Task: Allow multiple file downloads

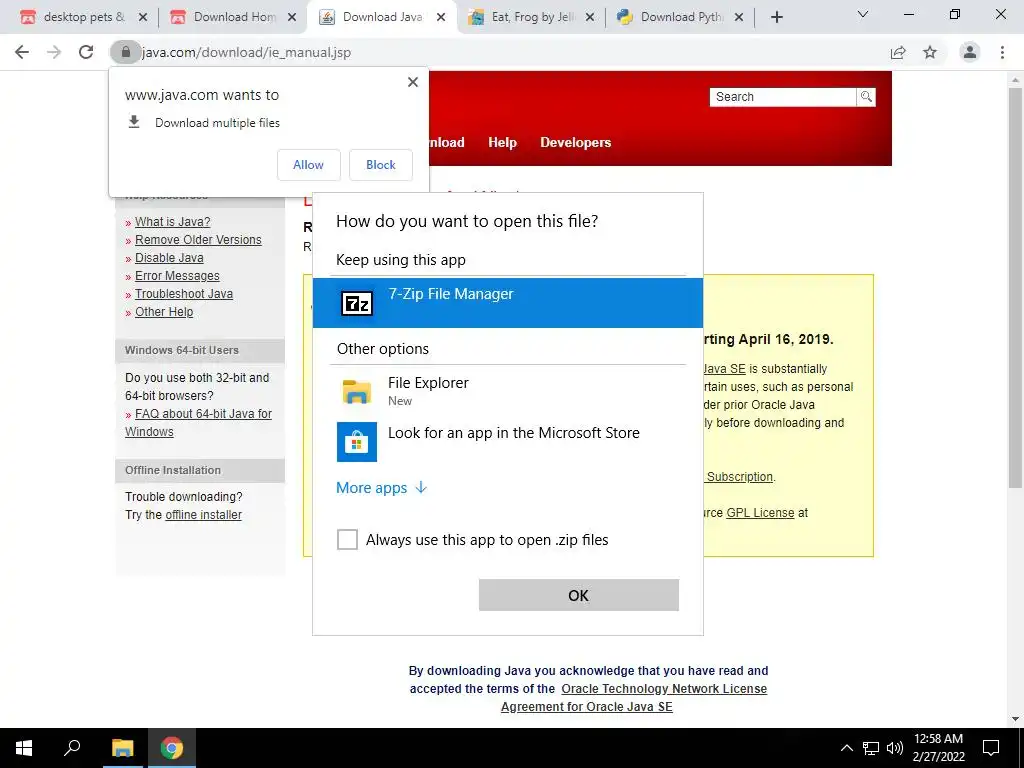Action: [x=308, y=165]
